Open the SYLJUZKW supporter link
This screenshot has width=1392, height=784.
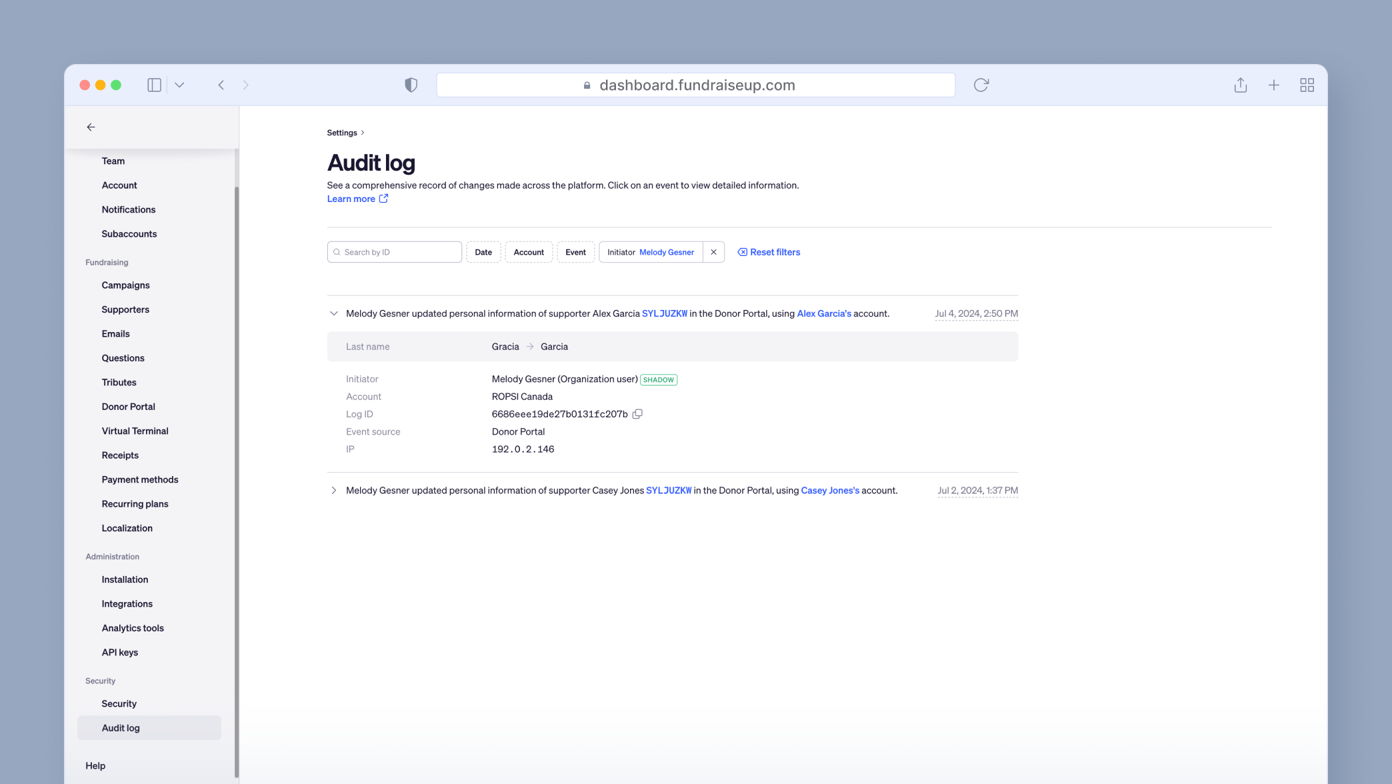664,313
